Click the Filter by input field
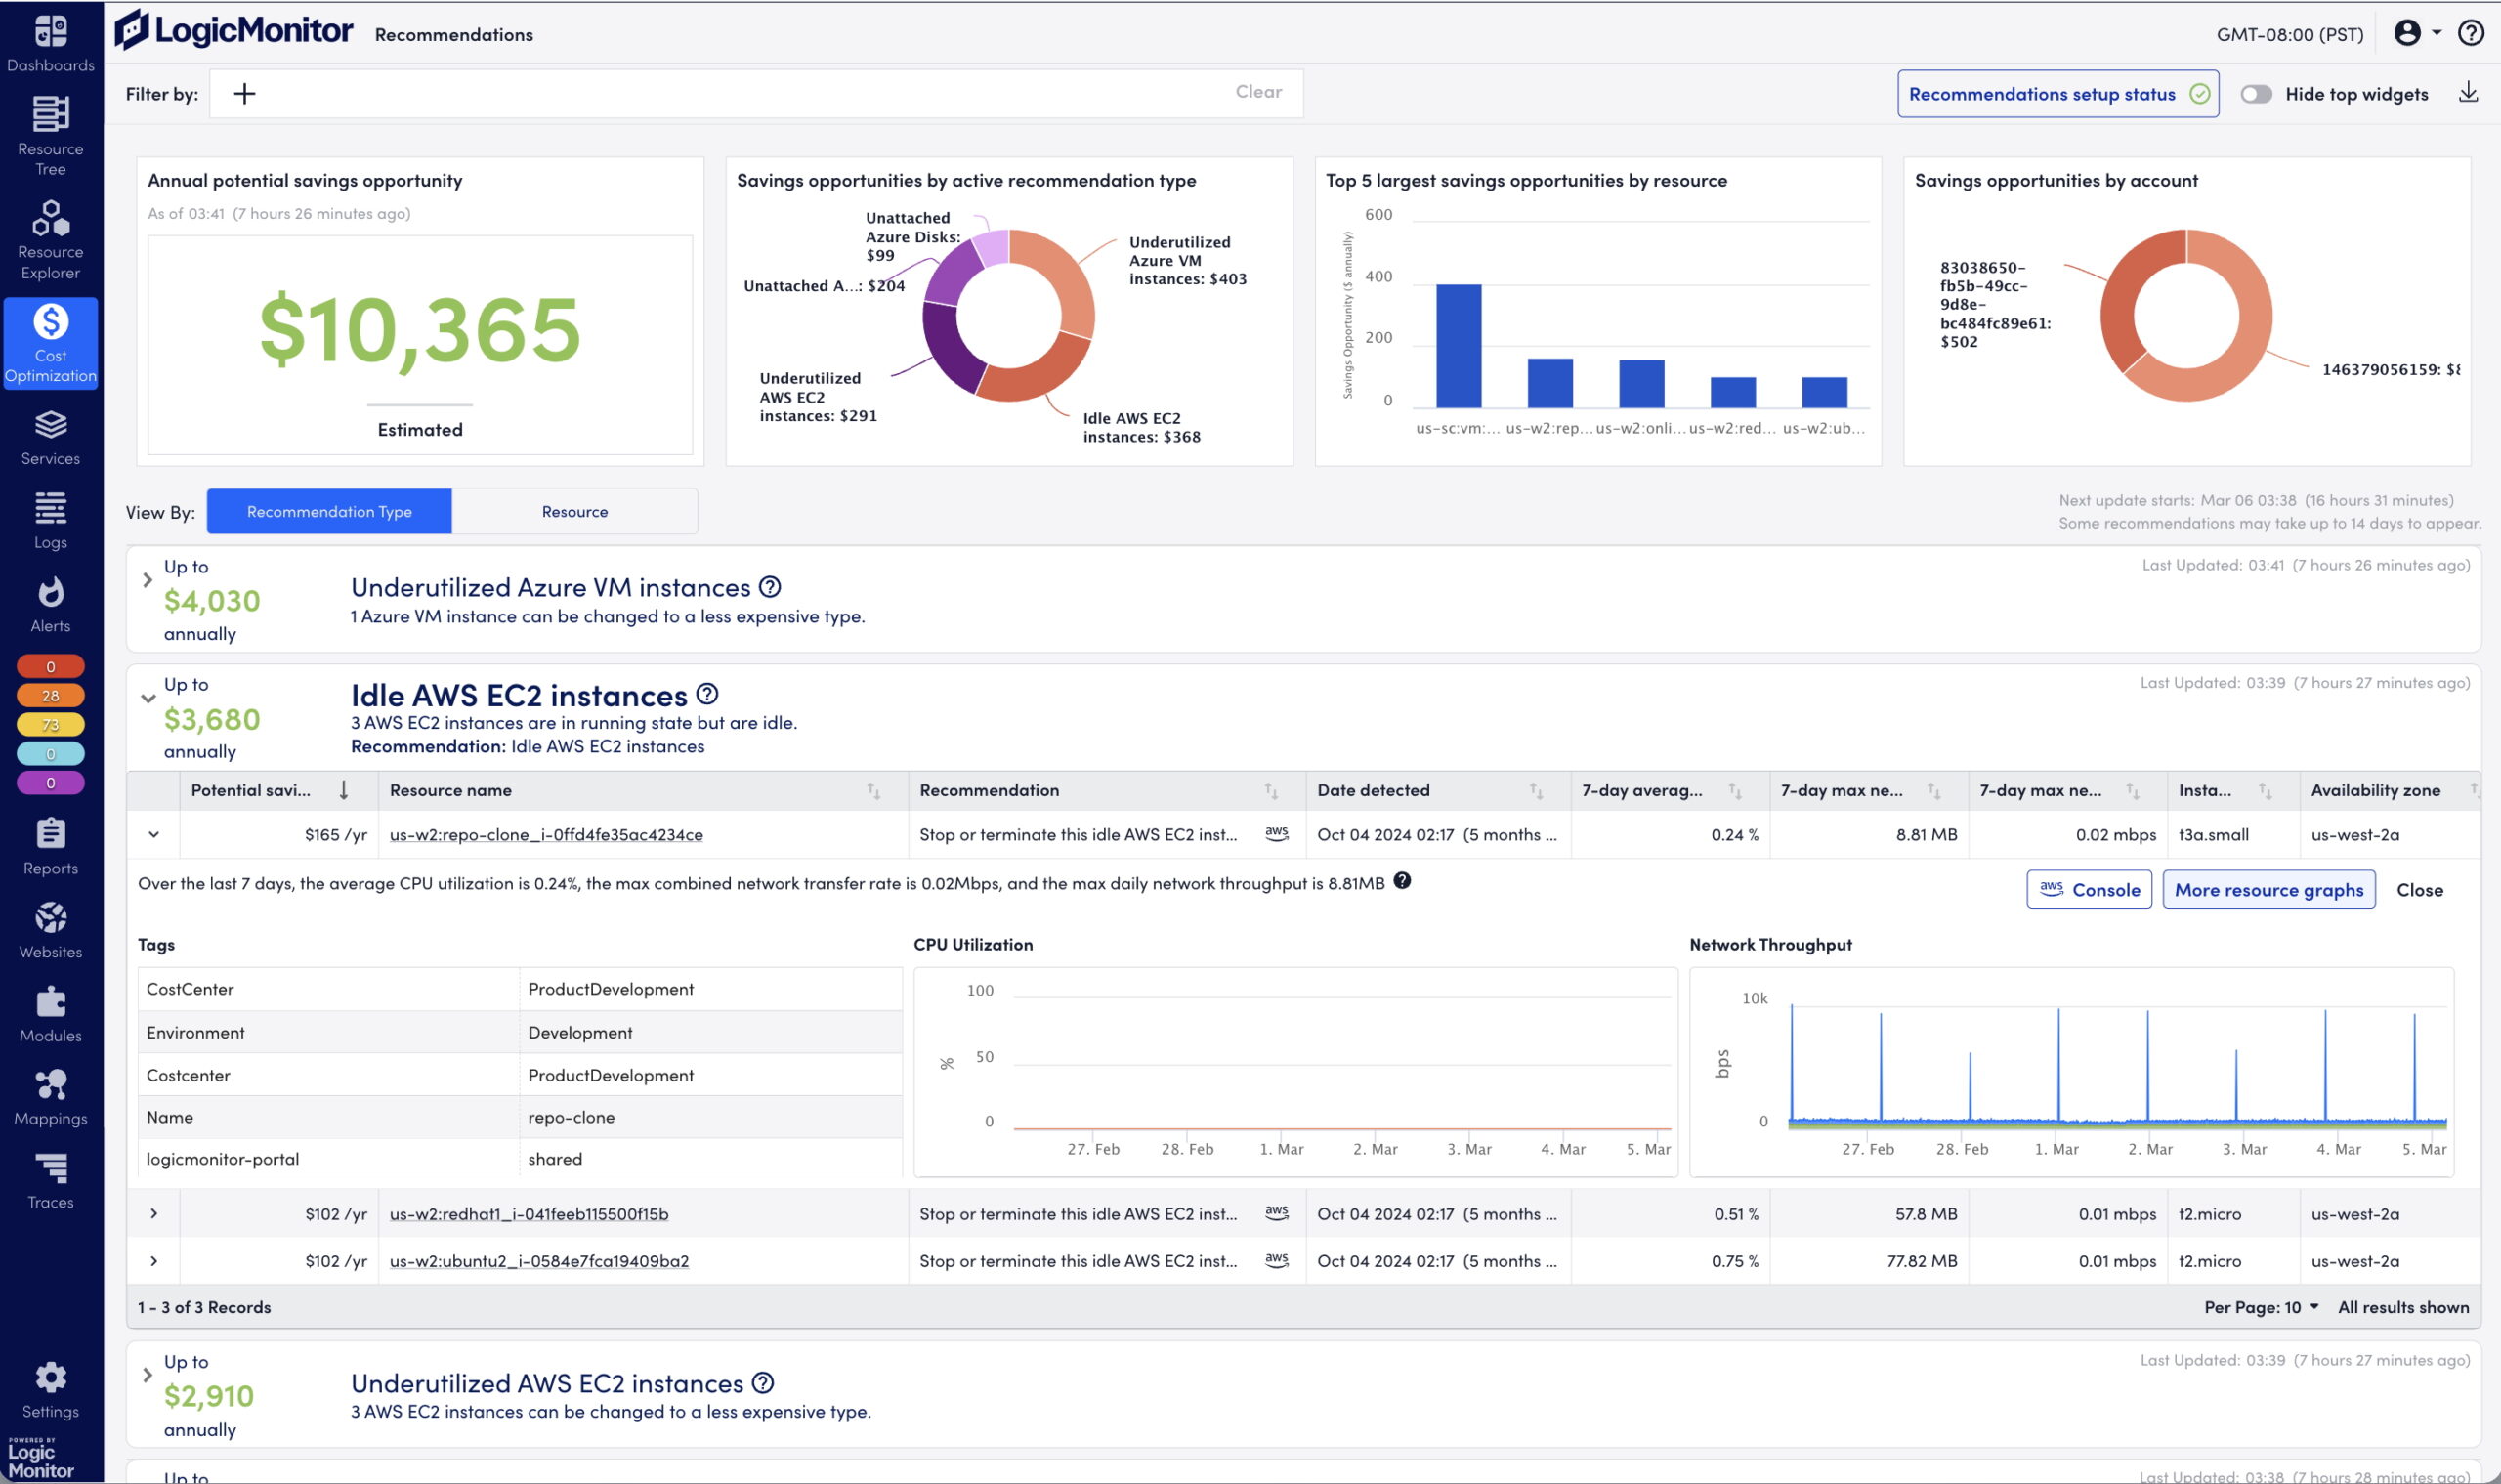 pos(740,93)
